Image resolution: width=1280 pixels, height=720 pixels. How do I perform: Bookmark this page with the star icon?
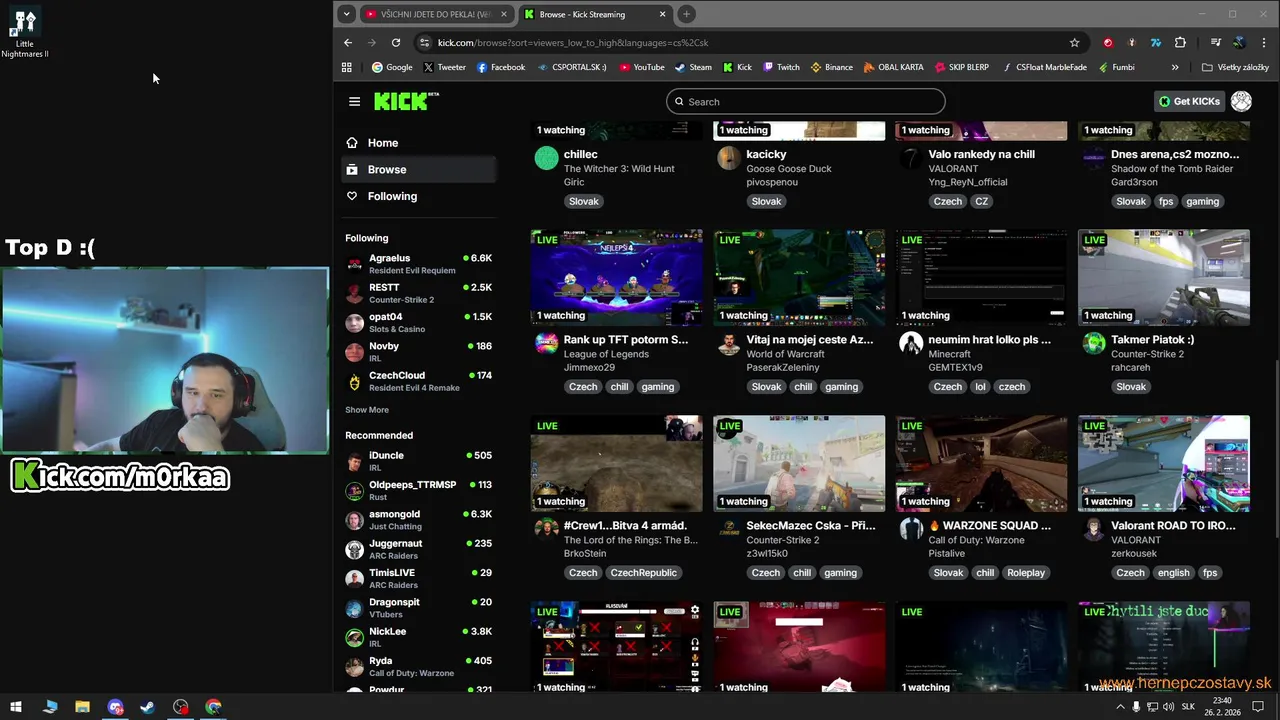[1074, 43]
